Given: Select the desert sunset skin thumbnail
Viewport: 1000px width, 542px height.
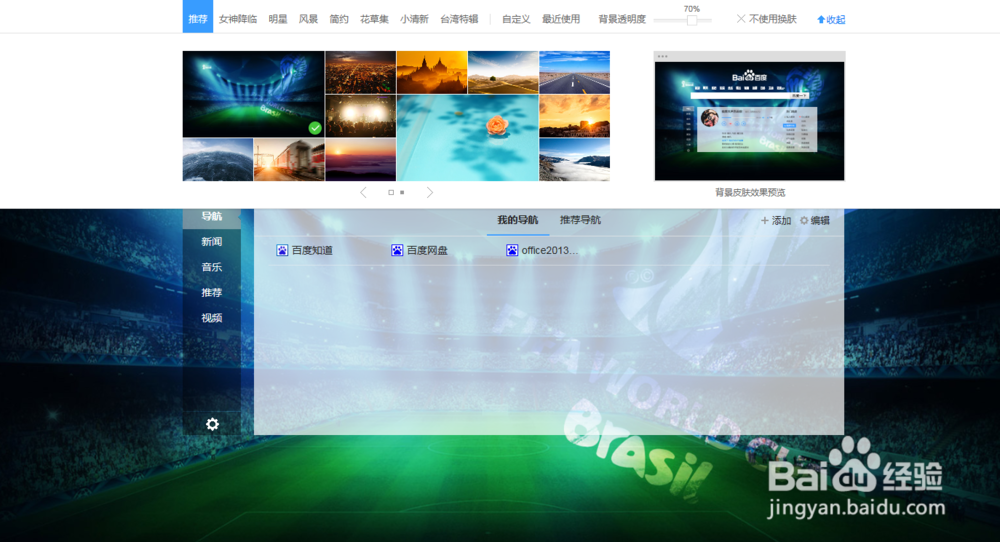Looking at the screenshot, I should pos(575,116).
